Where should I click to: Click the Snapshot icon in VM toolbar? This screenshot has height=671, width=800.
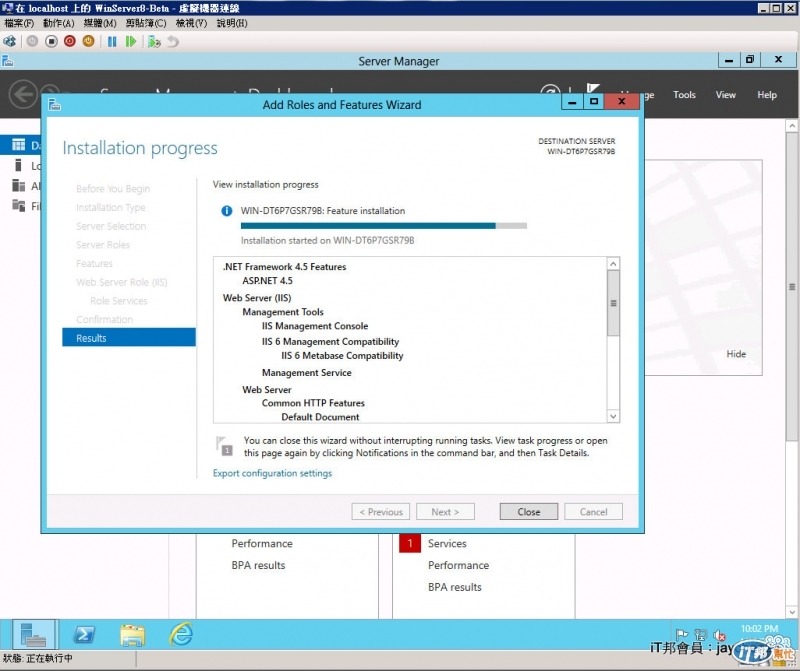point(154,41)
